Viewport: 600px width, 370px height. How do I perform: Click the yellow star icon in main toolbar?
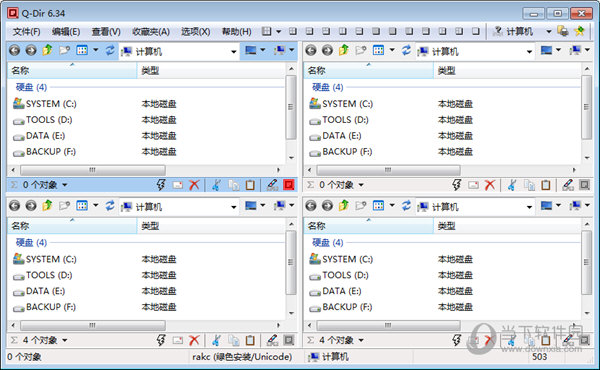click(x=579, y=31)
